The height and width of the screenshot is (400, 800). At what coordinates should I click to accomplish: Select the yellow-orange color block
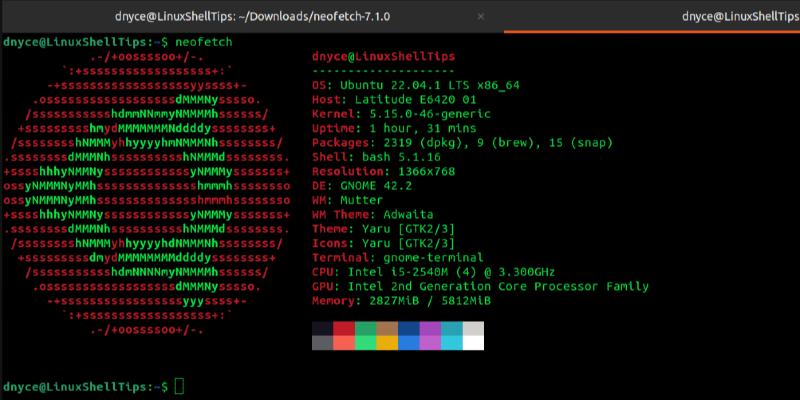point(387,343)
